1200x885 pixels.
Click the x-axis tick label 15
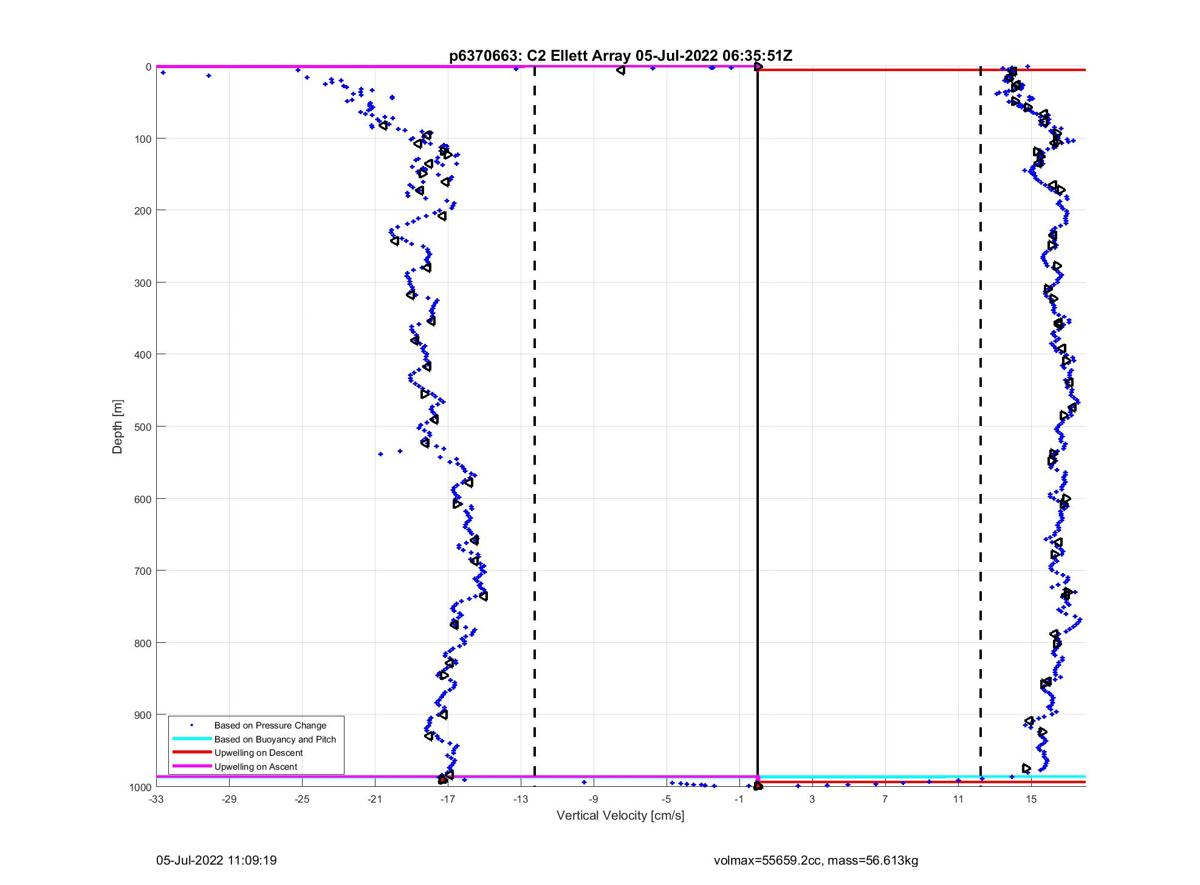(1031, 799)
